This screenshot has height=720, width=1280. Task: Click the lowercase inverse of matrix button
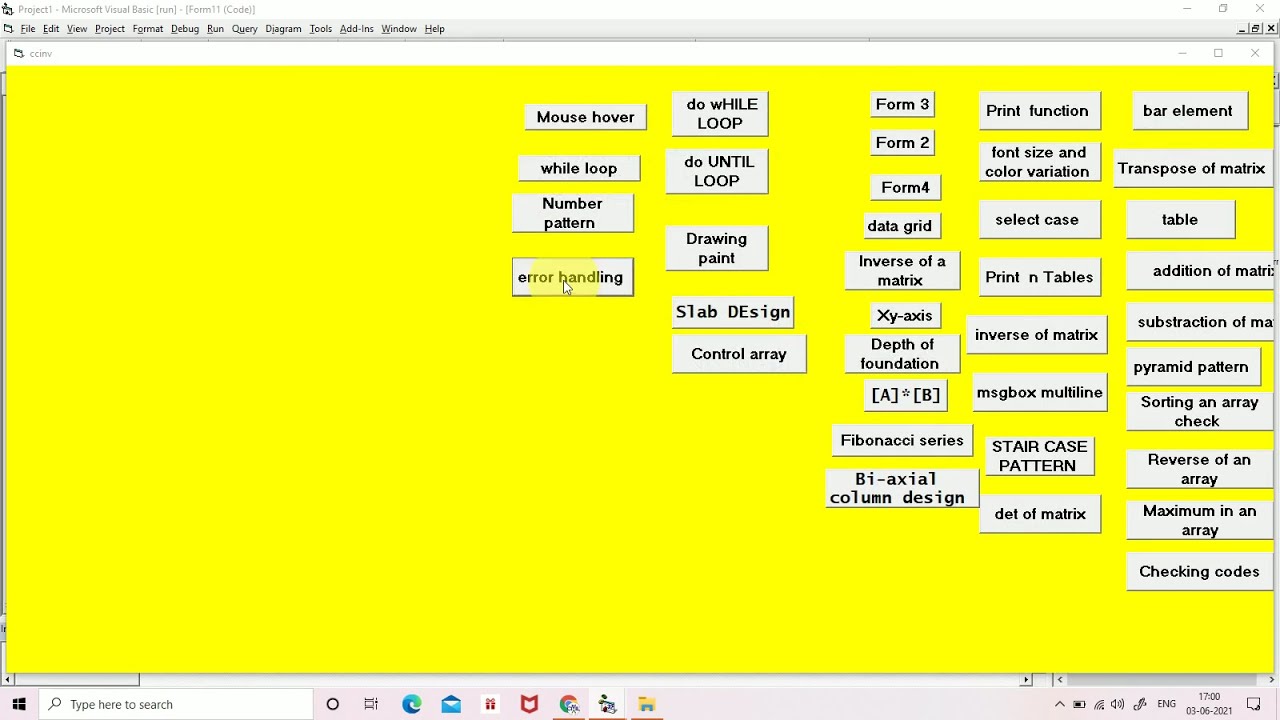(x=1036, y=335)
